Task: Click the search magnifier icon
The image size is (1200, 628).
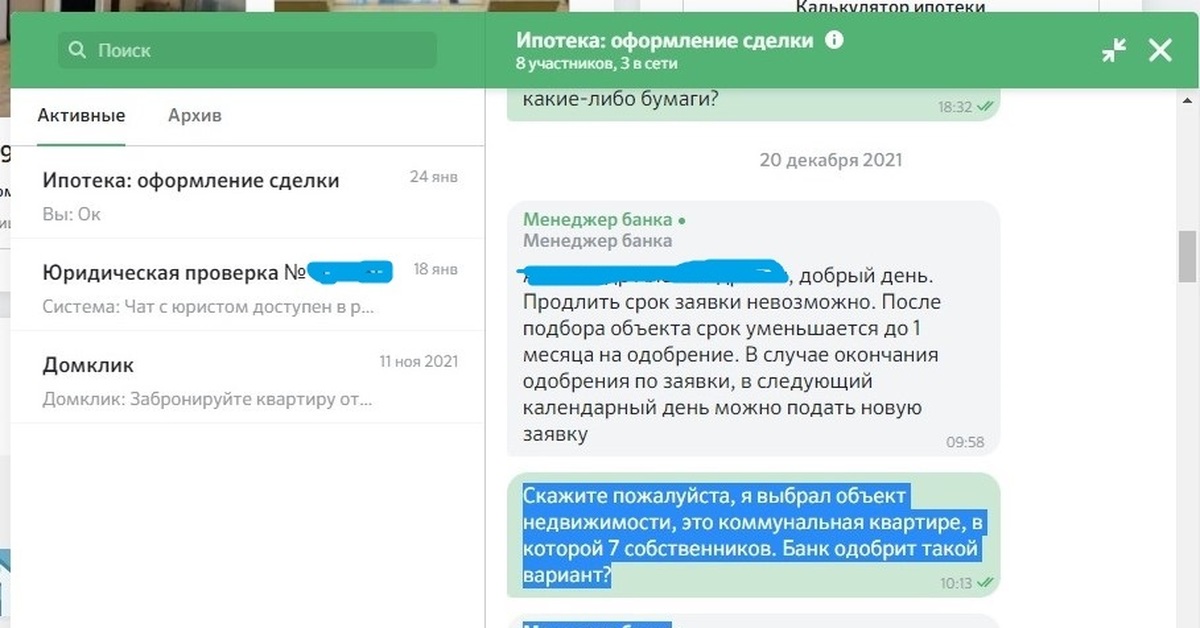Action: pos(76,50)
